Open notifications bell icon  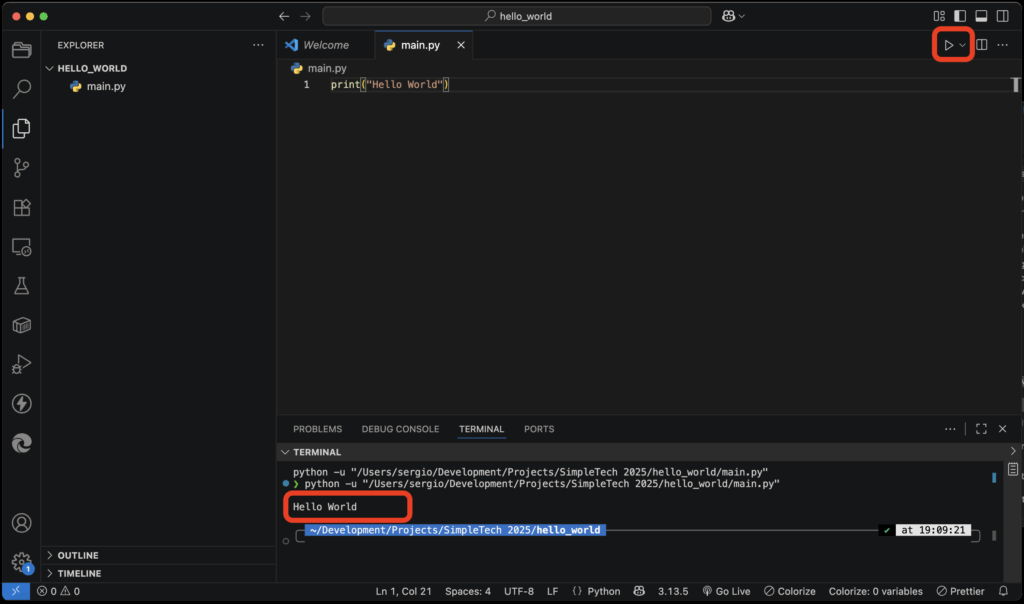tap(1003, 591)
